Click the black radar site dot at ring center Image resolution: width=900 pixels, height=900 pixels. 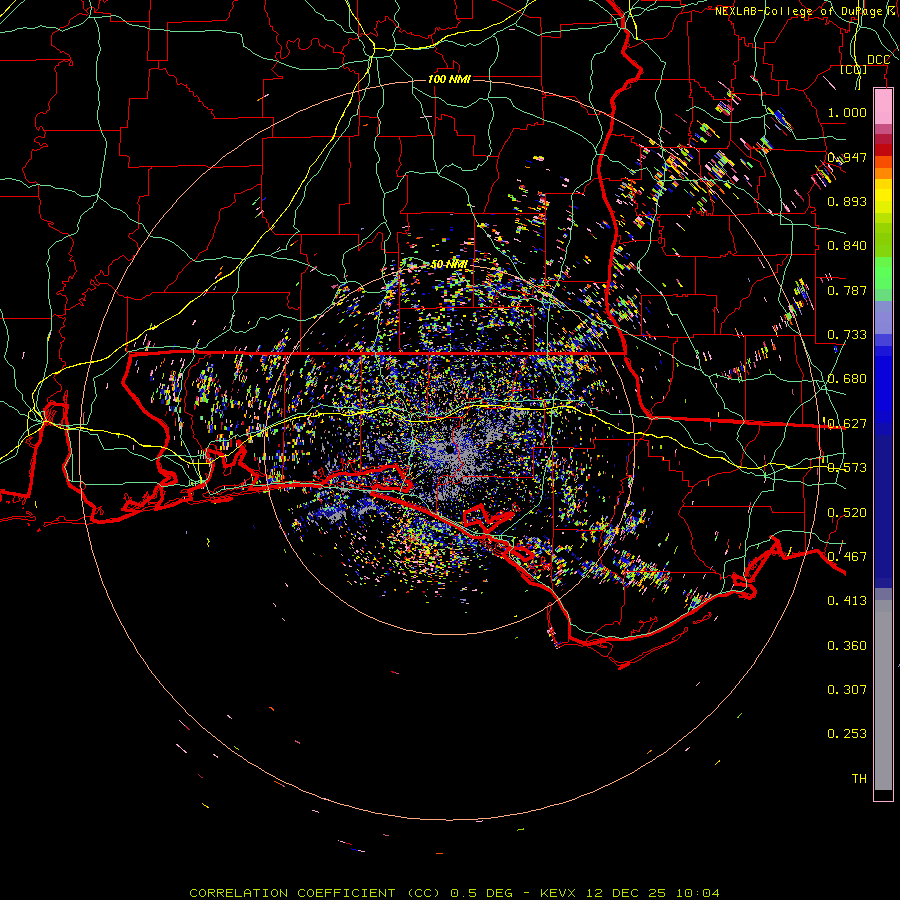(x=448, y=450)
